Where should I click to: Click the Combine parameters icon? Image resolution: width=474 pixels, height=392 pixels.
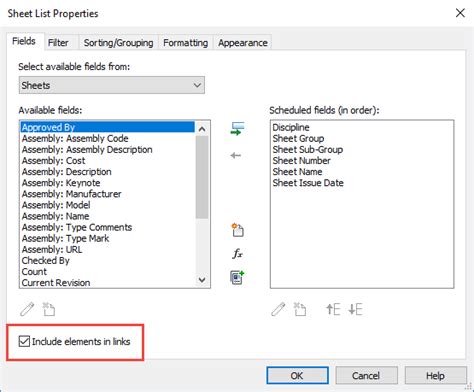[237, 277]
